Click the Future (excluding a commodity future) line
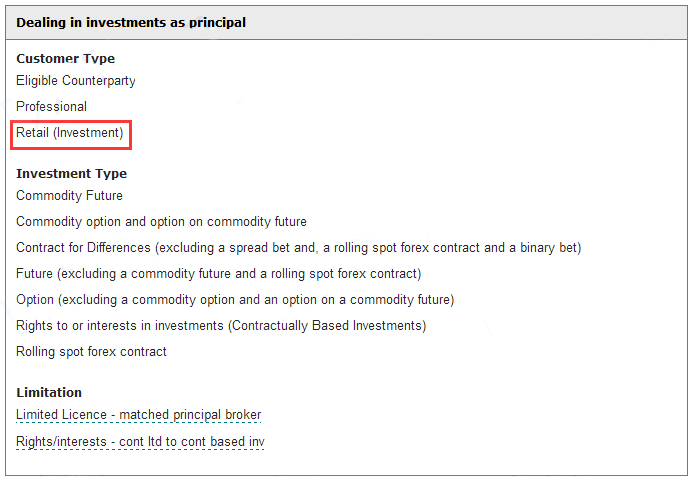The image size is (692, 477). click(218, 274)
